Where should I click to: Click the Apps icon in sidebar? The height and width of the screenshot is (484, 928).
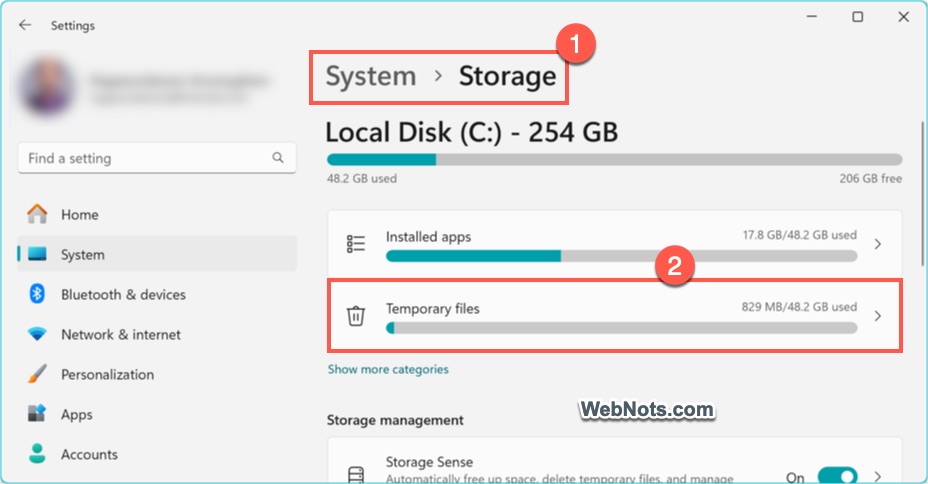pos(37,414)
